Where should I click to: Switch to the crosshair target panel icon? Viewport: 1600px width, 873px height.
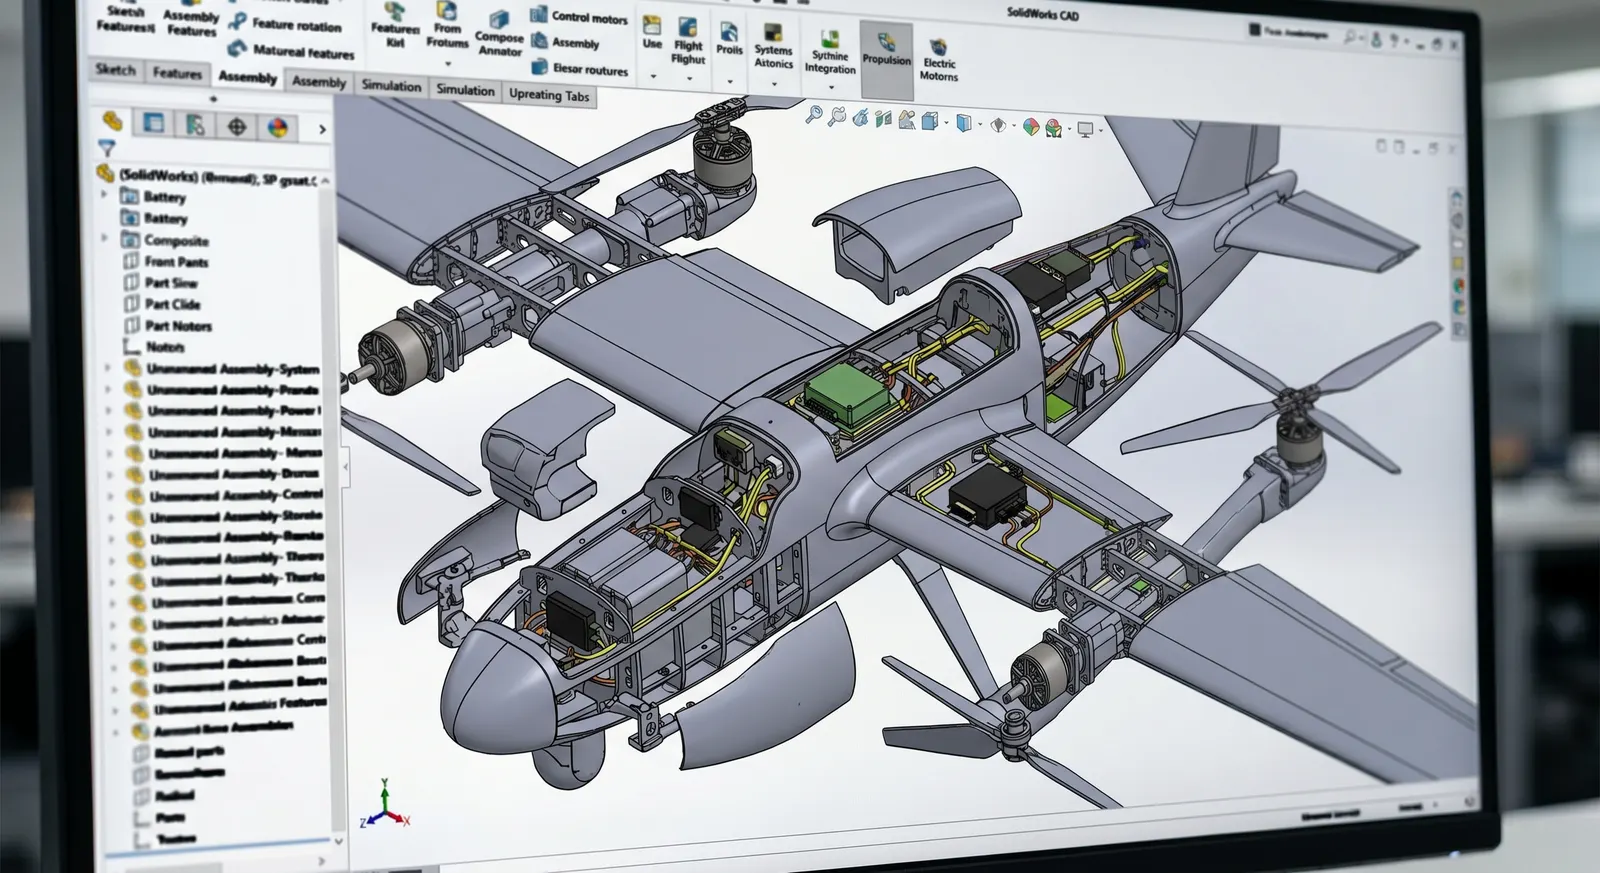pyautogui.click(x=236, y=126)
